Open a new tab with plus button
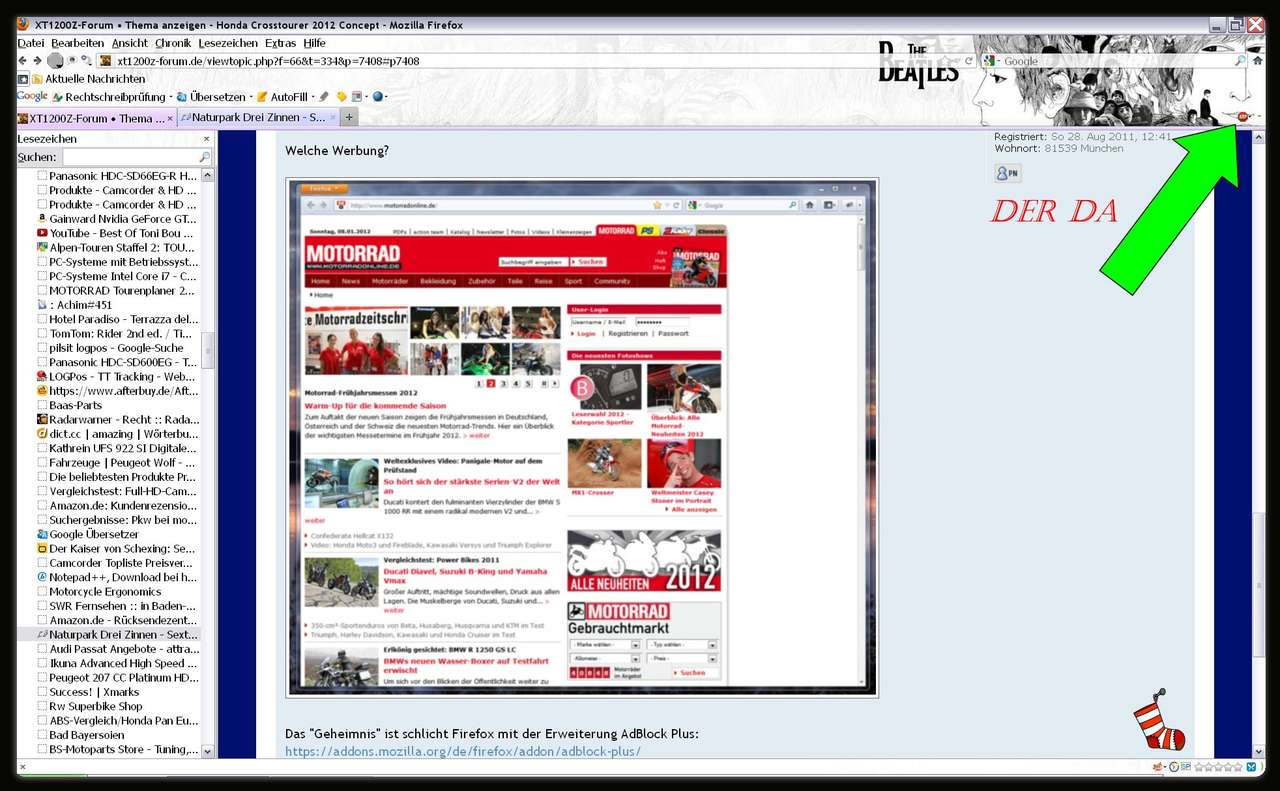Image resolution: width=1280 pixels, height=791 pixels. click(349, 118)
